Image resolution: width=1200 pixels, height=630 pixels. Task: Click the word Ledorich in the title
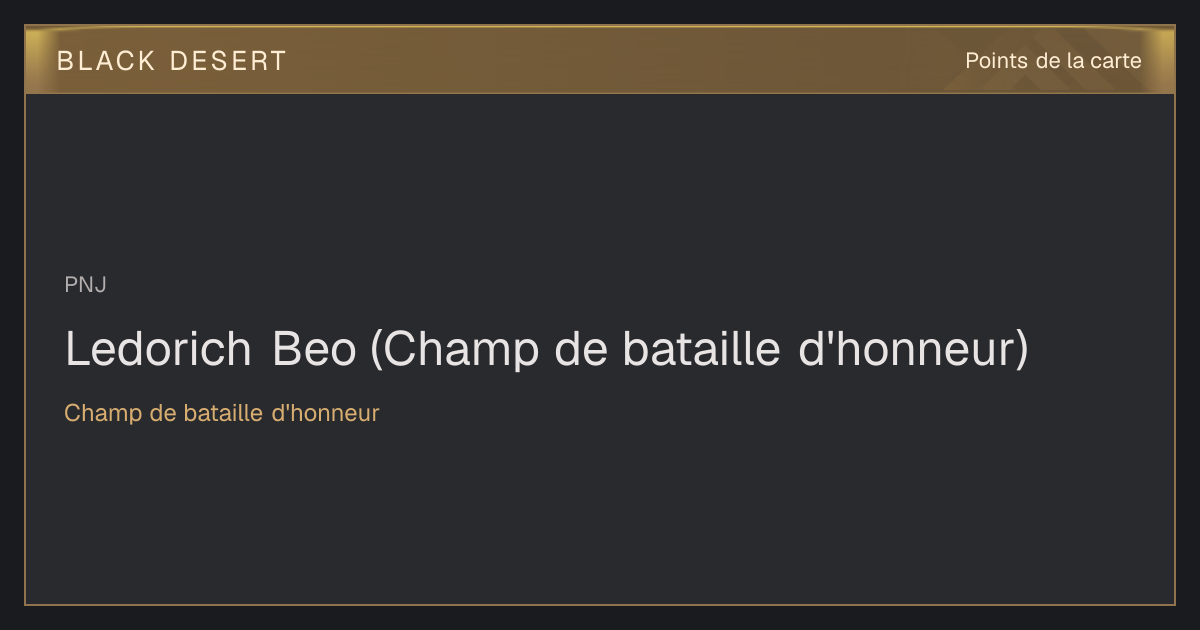click(158, 349)
